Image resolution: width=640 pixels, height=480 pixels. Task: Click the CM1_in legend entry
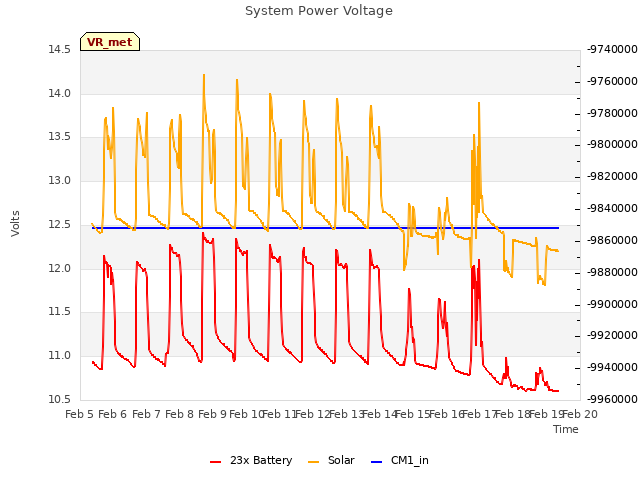click(x=400, y=460)
